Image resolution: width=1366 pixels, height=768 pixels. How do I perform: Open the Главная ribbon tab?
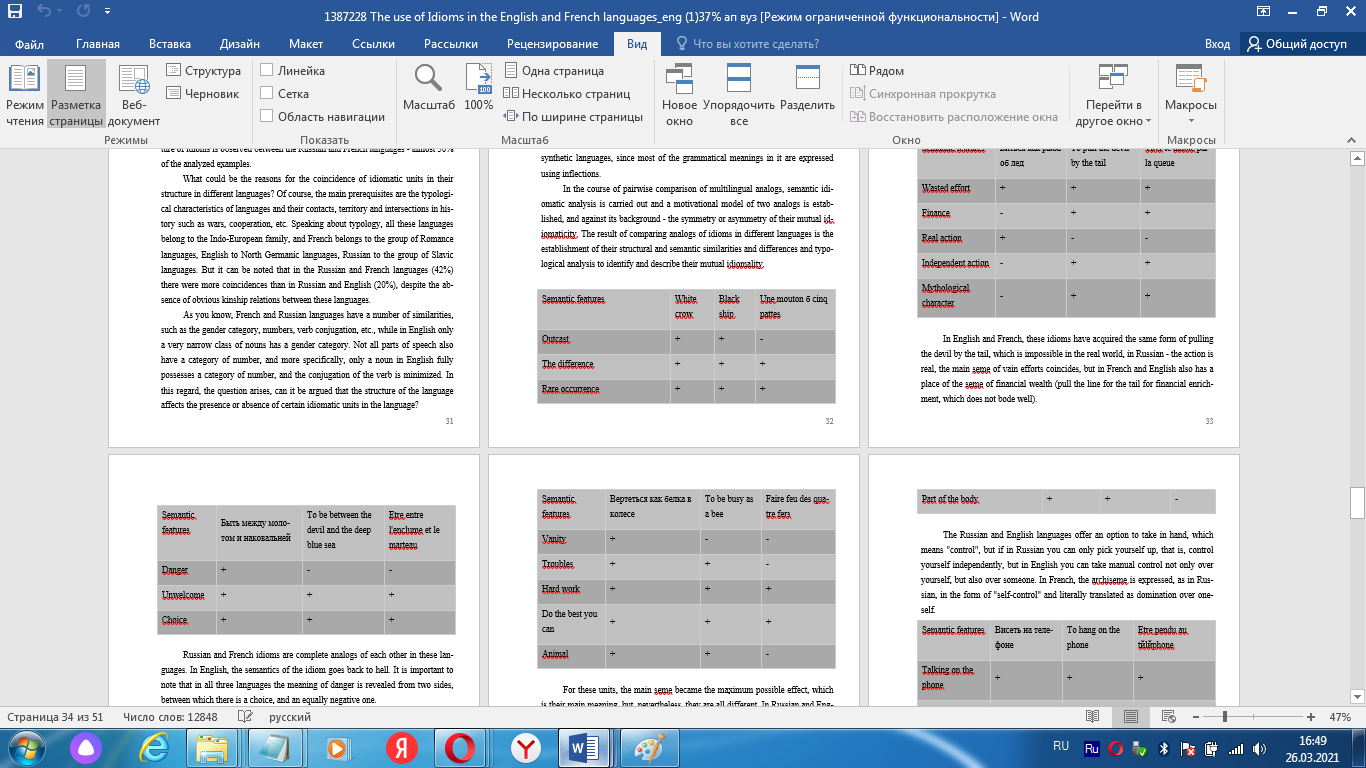[97, 44]
